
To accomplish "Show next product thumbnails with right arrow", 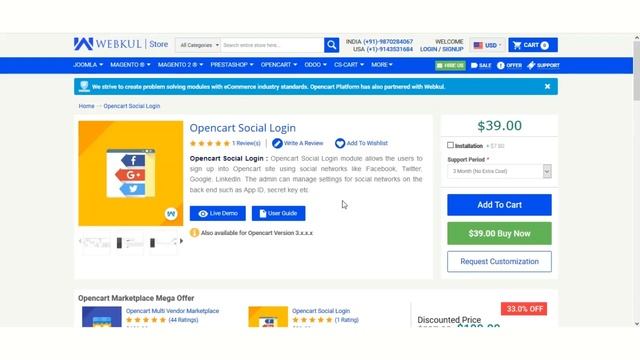I will [181, 241].
